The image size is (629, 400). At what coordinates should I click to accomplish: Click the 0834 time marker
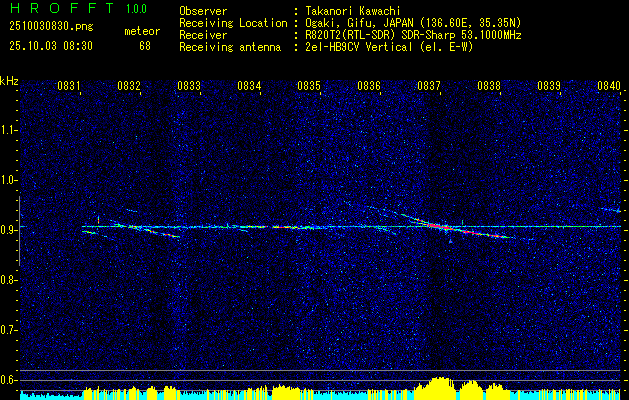click(249, 85)
